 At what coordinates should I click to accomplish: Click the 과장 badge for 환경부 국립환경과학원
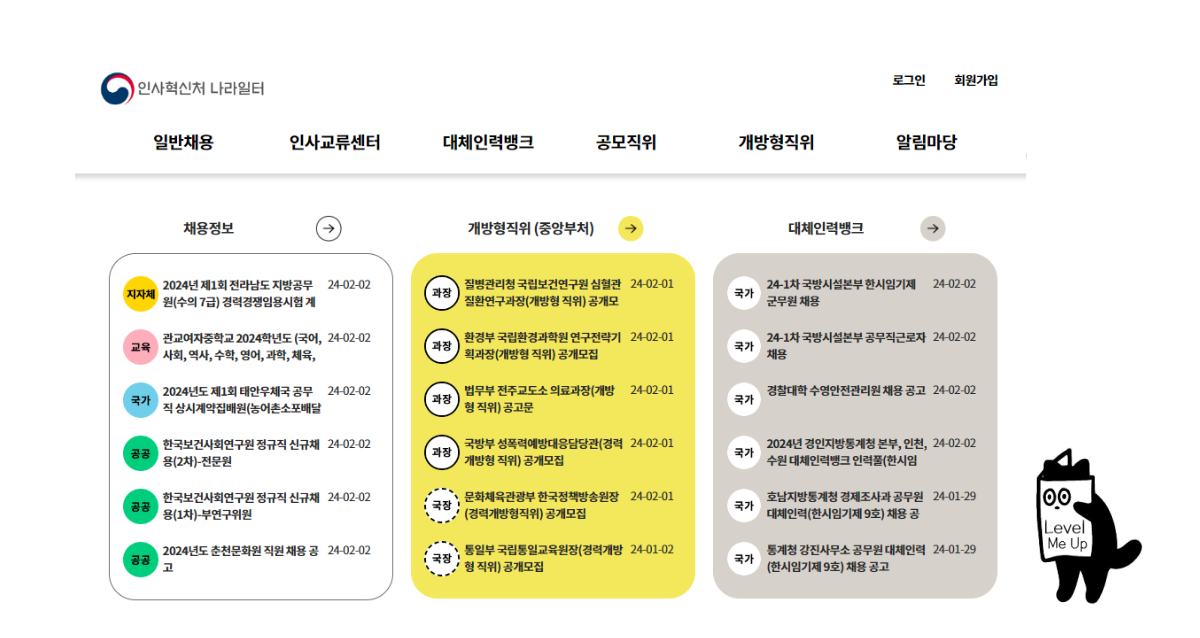(441, 345)
